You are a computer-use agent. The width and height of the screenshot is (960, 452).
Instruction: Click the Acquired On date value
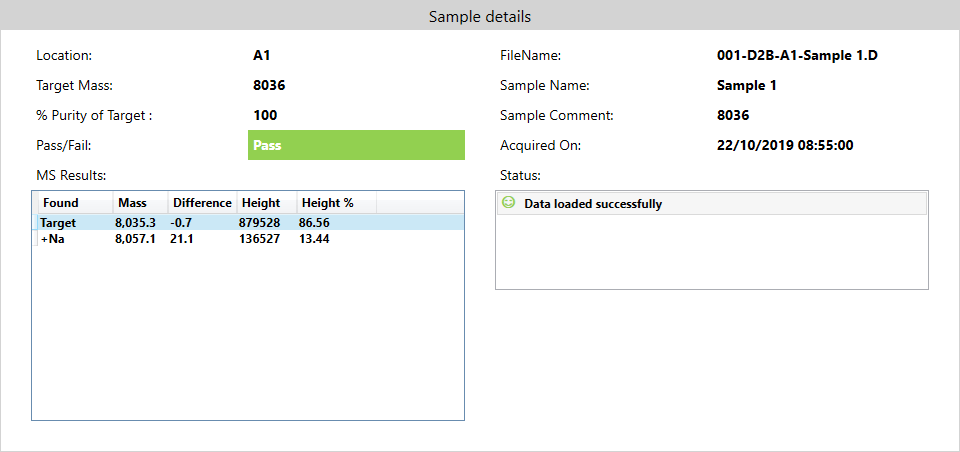785,146
